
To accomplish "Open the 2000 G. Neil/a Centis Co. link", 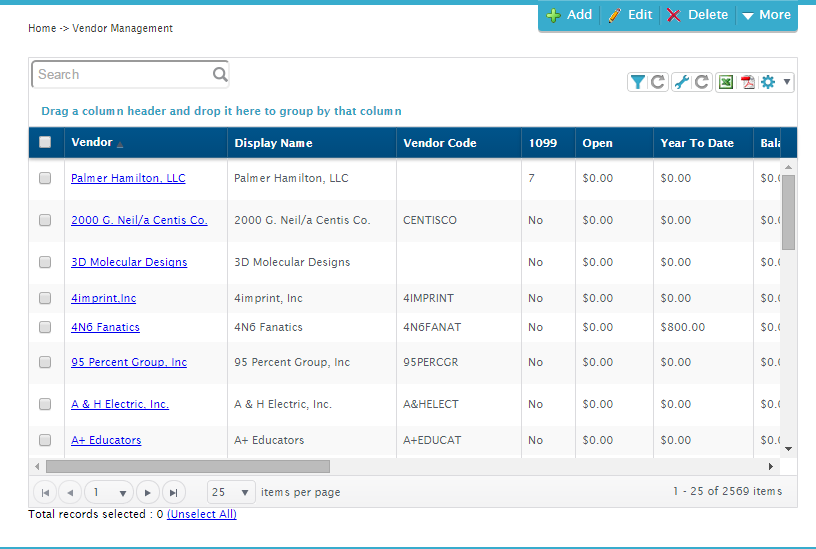I will (x=139, y=220).
